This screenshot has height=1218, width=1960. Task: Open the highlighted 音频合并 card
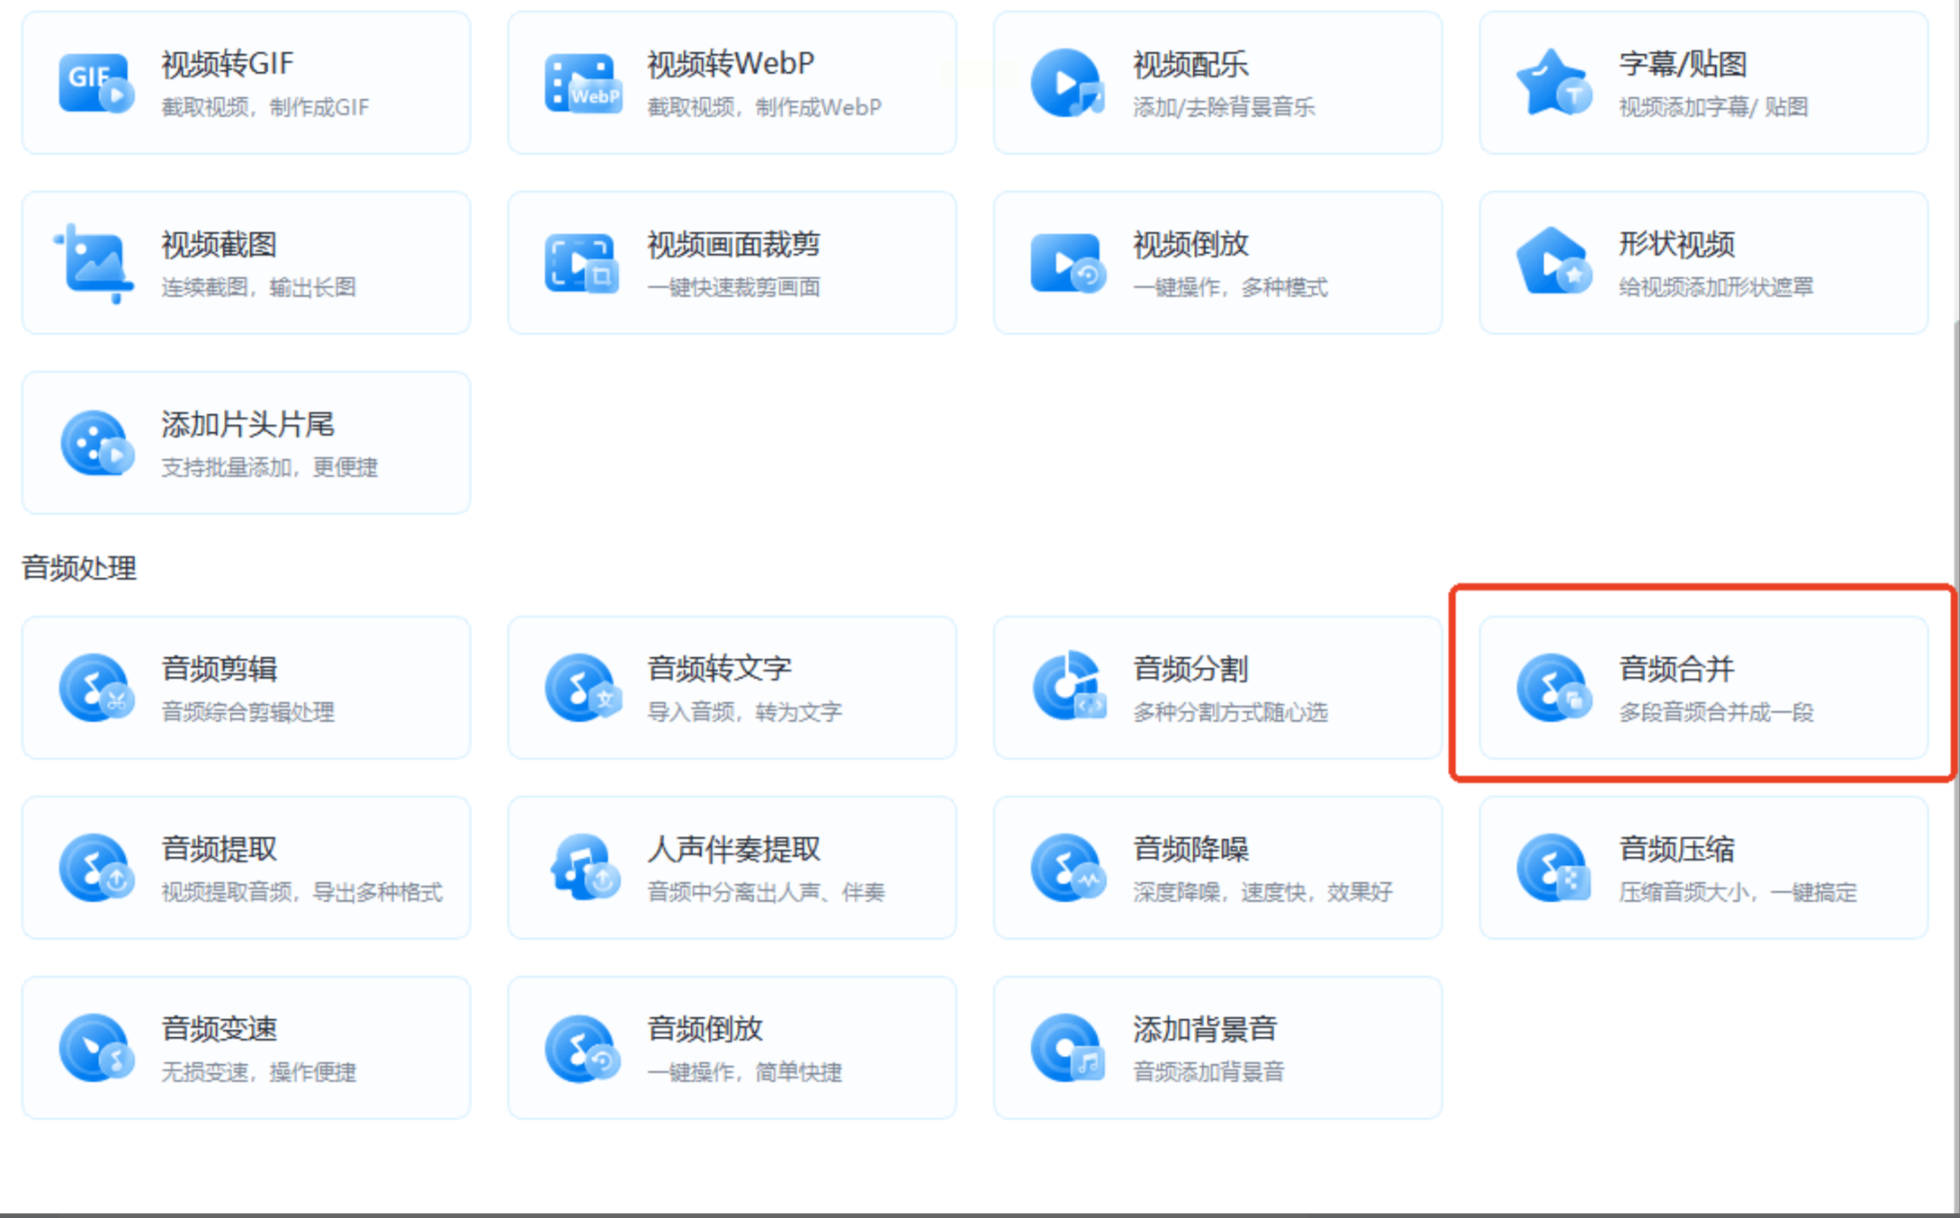click(1703, 688)
